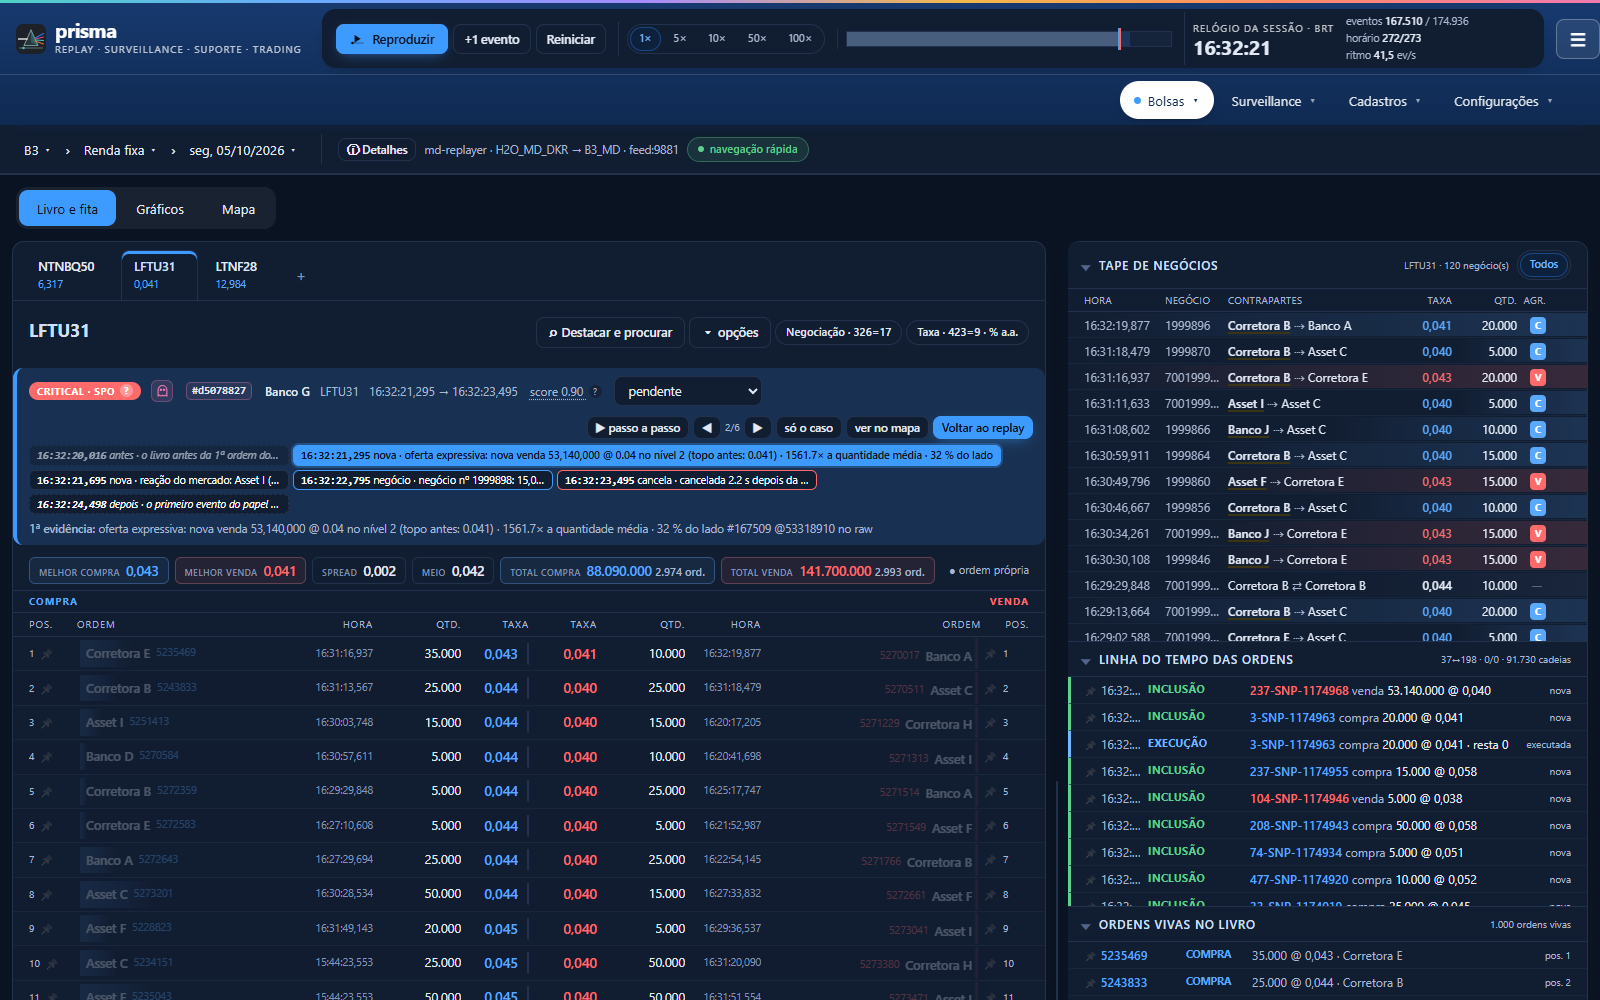
Task: Pin the Corretora B 5243833 bid row
Action: pyautogui.click(x=46, y=689)
